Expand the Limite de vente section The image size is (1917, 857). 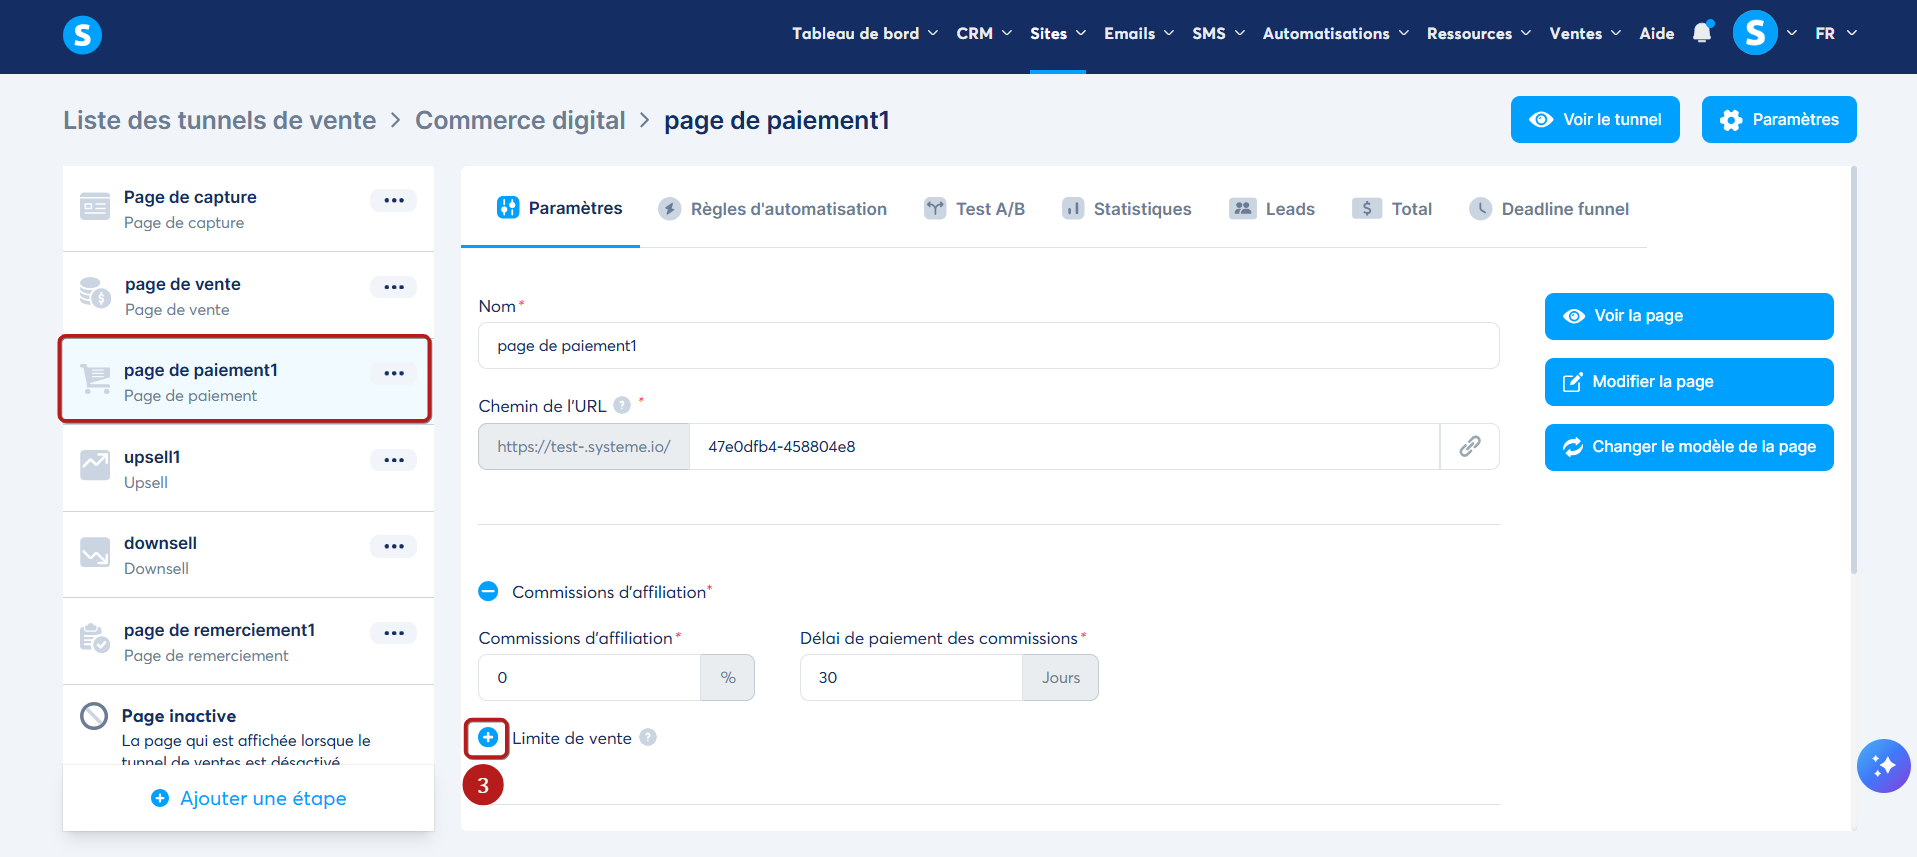[x=488, y=737]
